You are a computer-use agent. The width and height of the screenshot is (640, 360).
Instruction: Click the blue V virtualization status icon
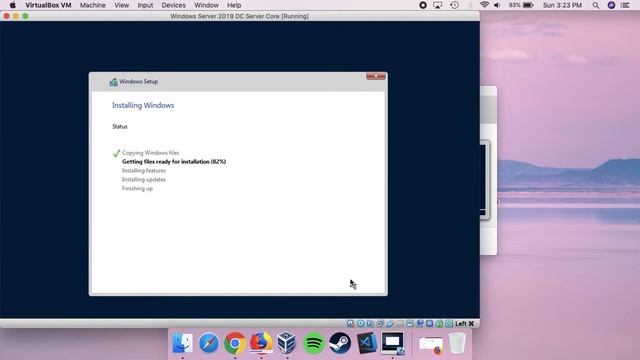(429, 323)
